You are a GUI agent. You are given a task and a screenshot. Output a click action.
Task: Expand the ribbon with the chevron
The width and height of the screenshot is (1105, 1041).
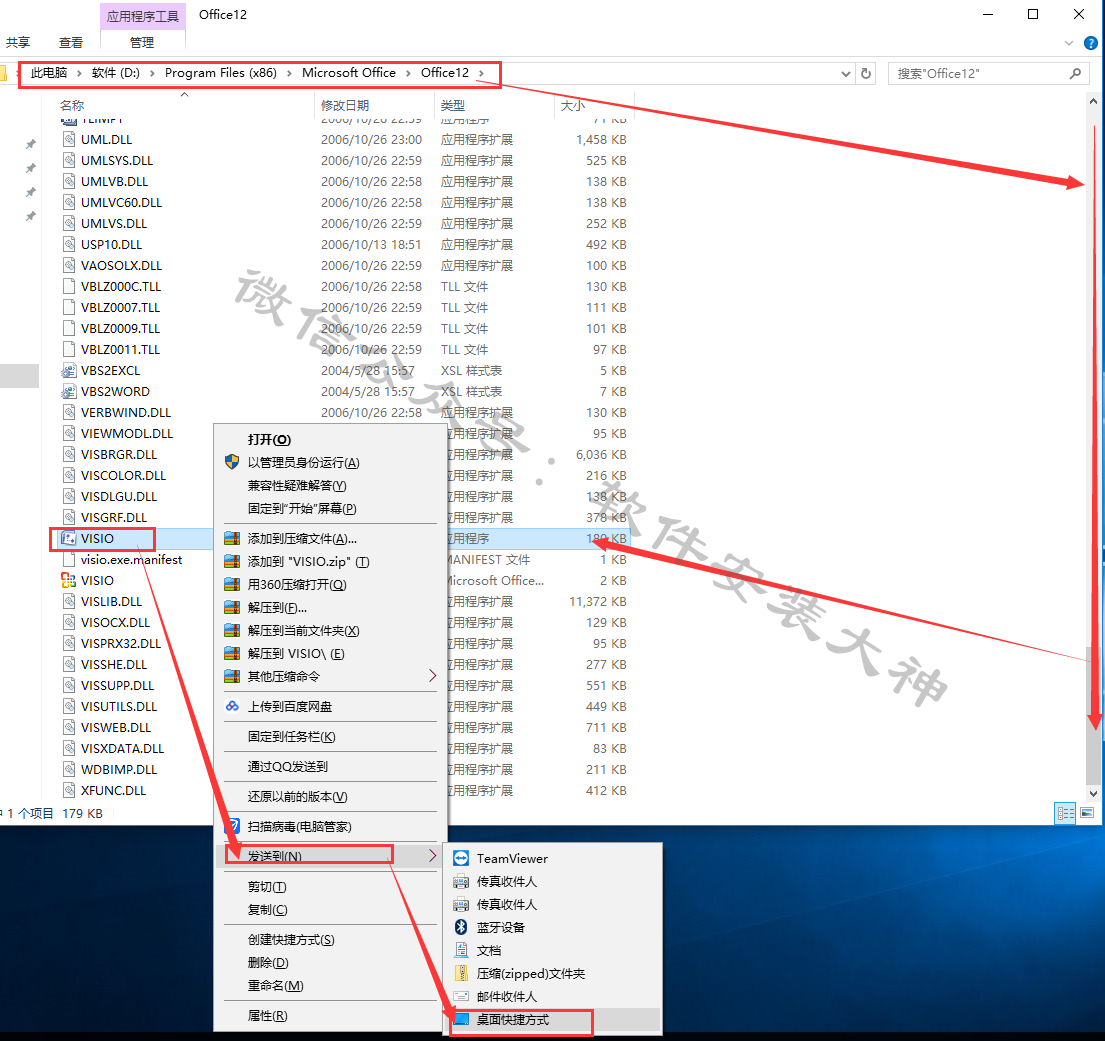(1068, 43)
